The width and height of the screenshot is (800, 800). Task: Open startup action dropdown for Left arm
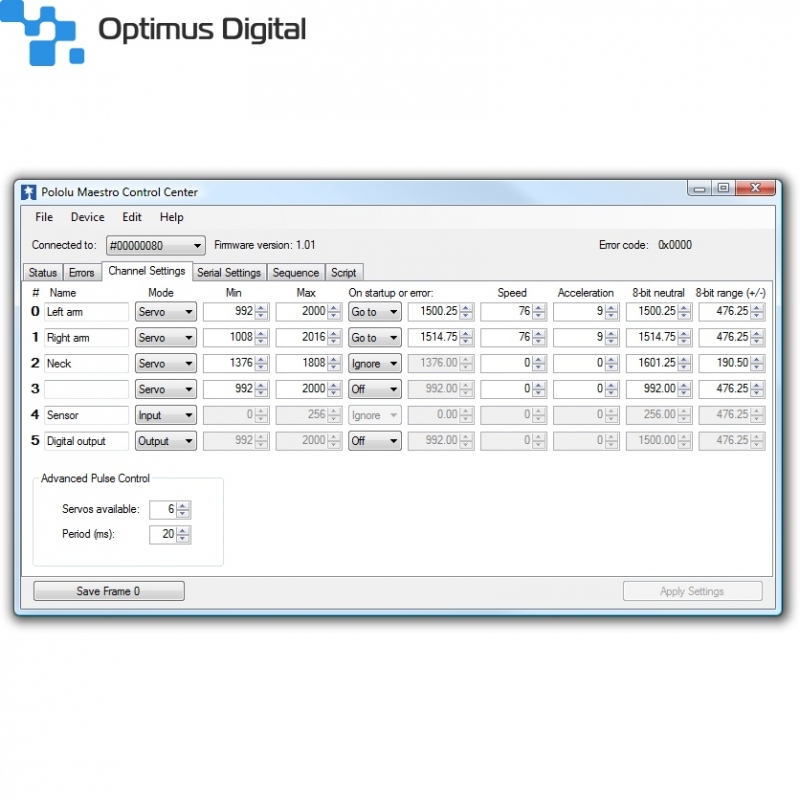(375, 312)
